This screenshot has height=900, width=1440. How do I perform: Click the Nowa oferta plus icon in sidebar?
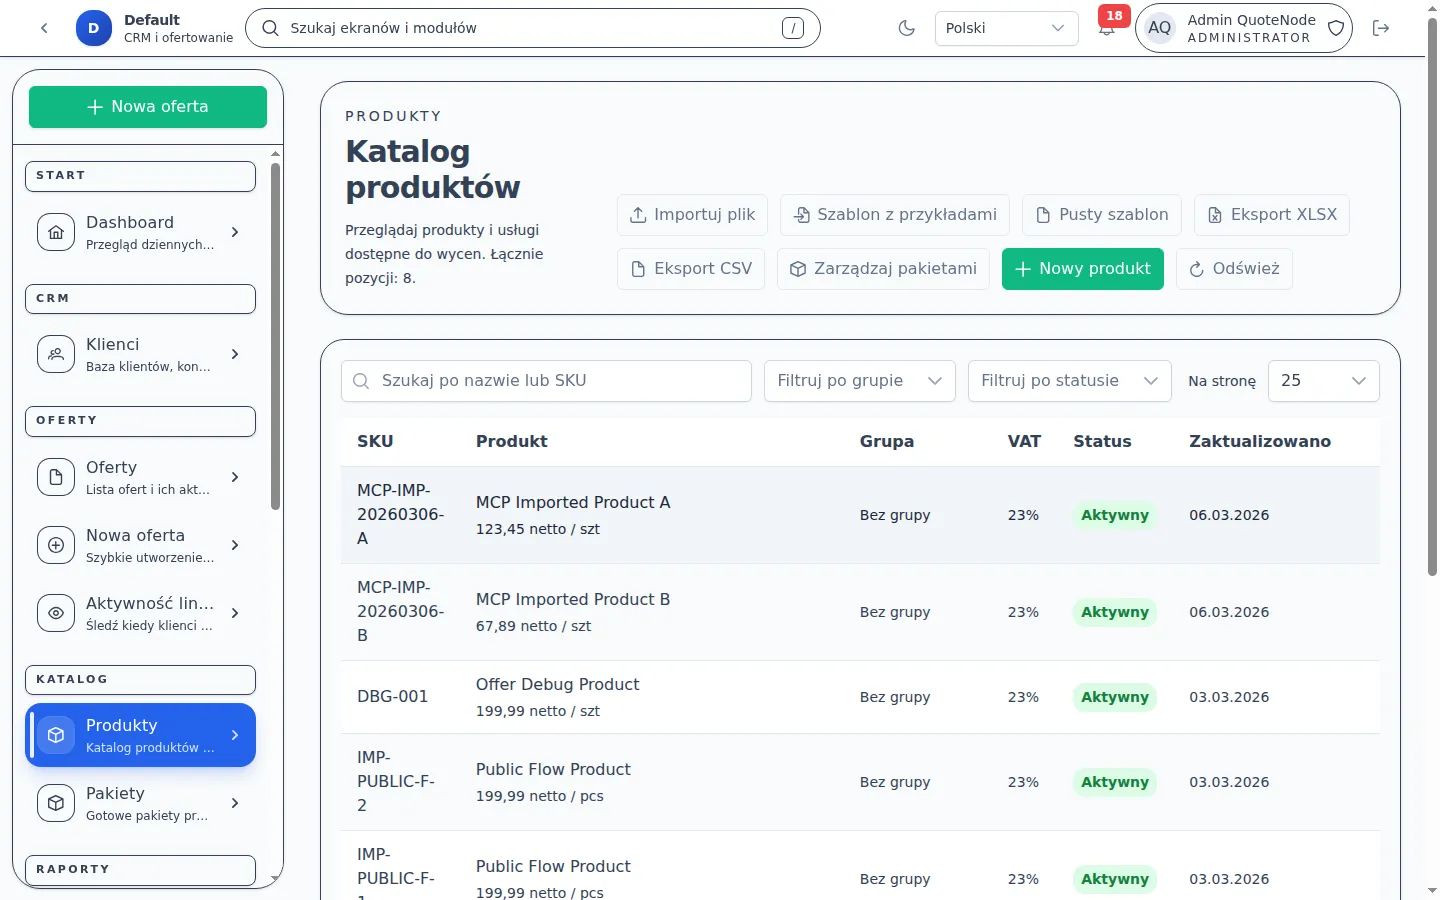pyautogui.click(x=55, y=545)
